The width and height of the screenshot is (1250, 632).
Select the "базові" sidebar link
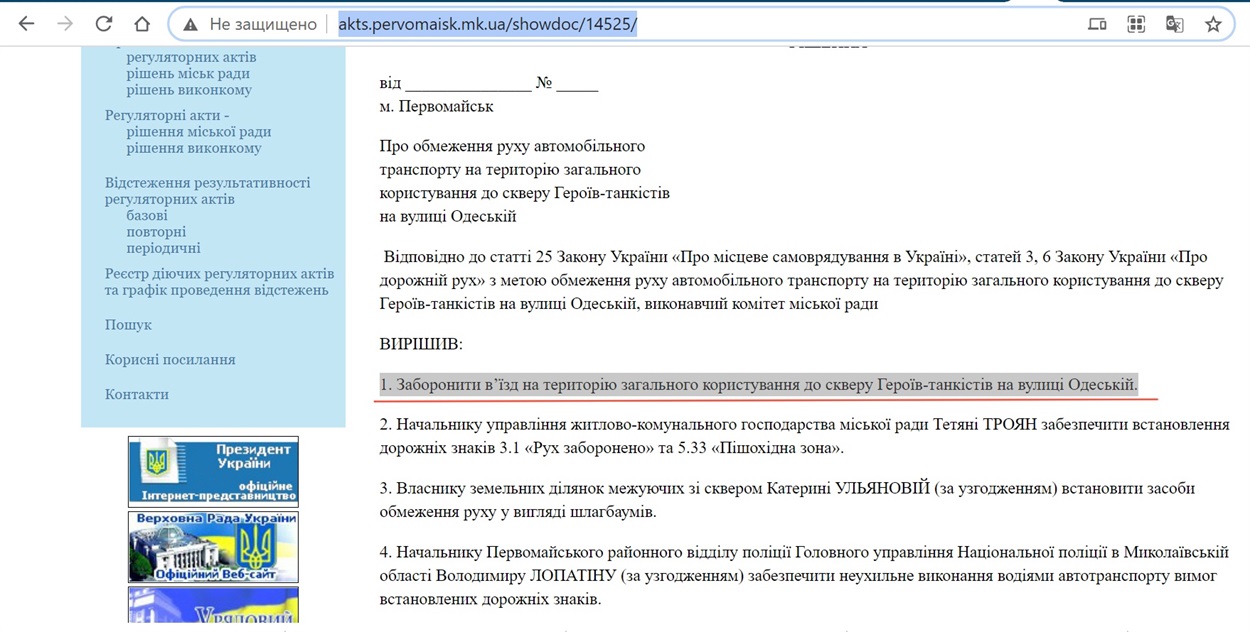pos(147,215)
